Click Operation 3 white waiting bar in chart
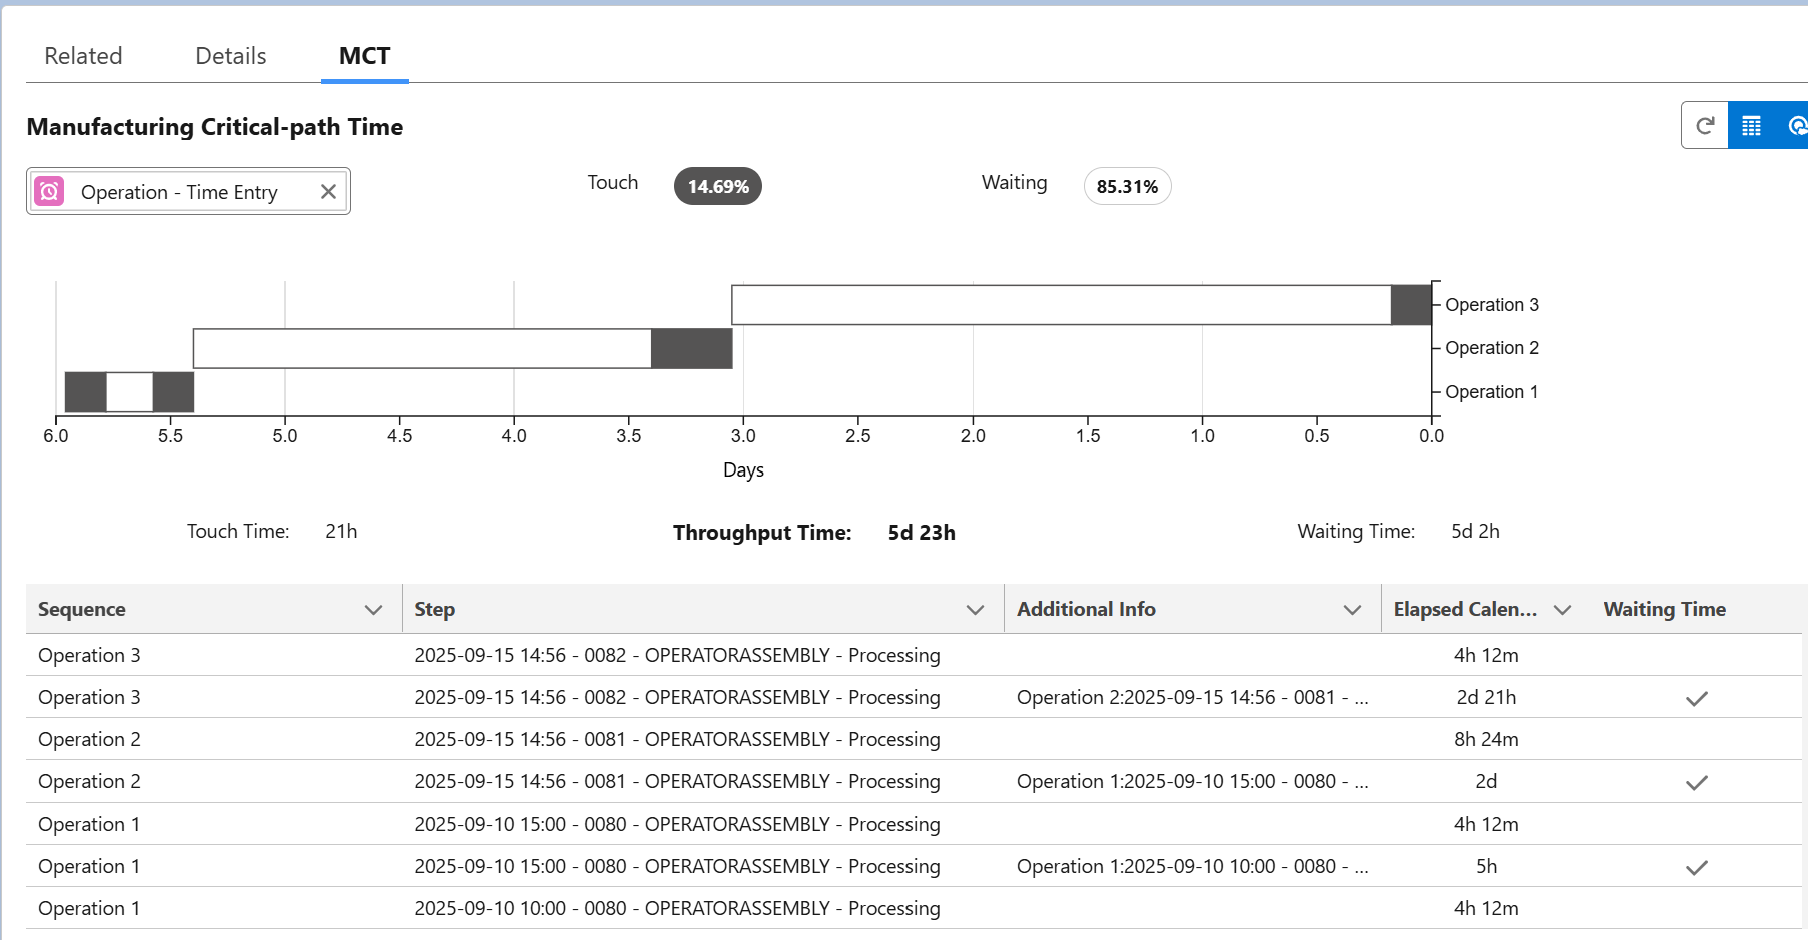 point(1060,305)
